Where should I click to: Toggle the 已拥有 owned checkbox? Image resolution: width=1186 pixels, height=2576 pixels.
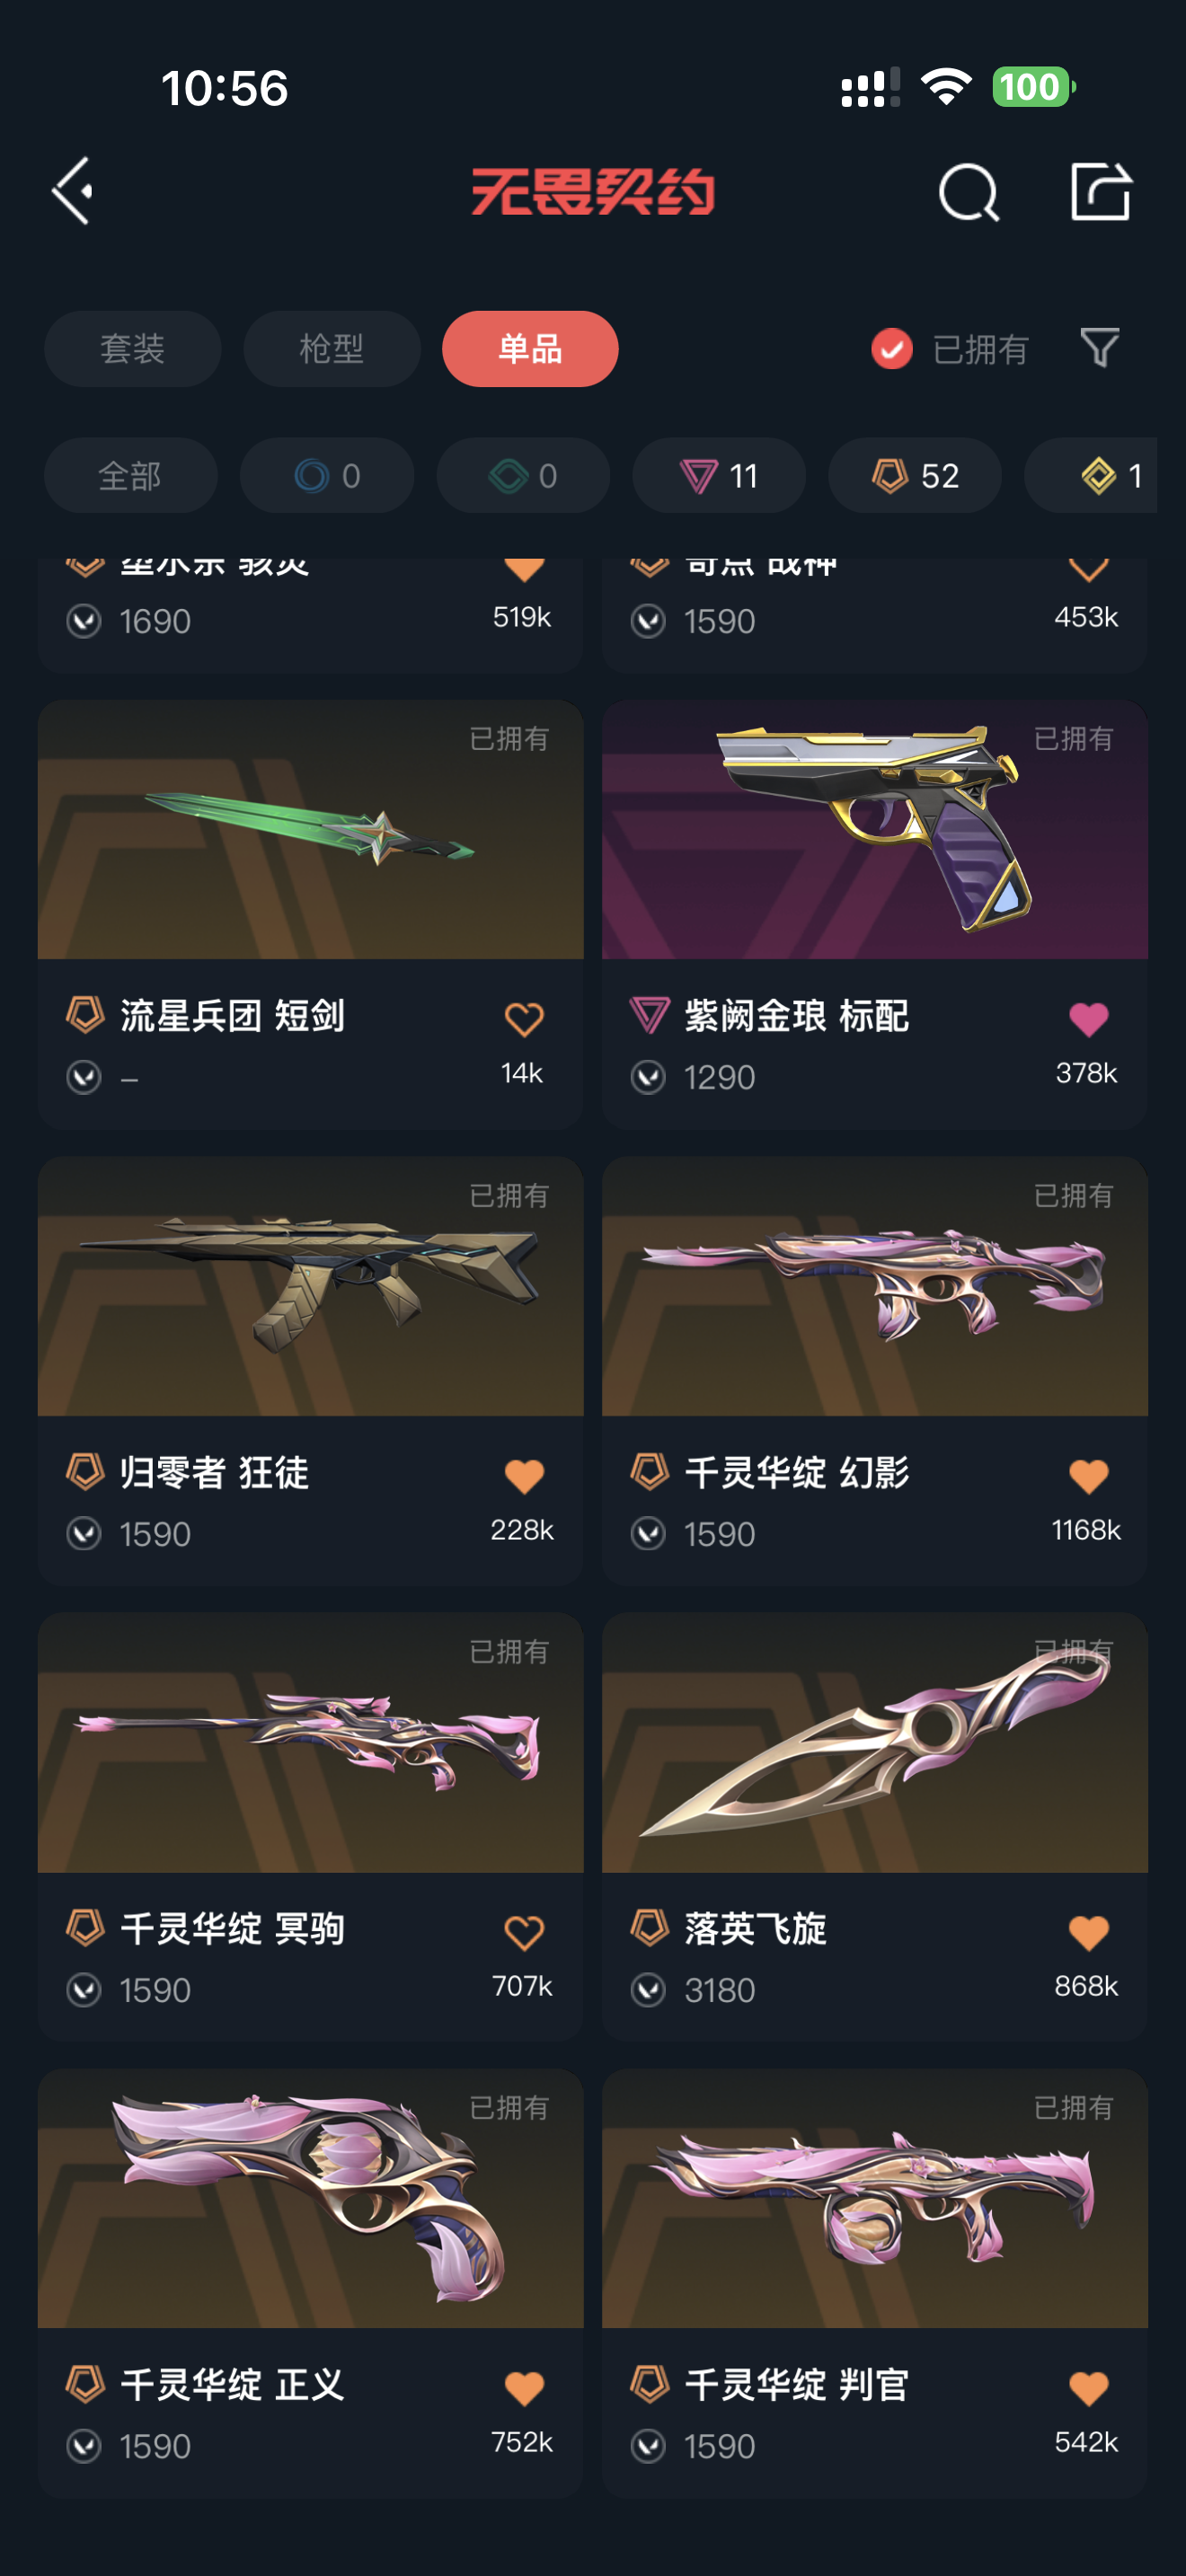891,349
